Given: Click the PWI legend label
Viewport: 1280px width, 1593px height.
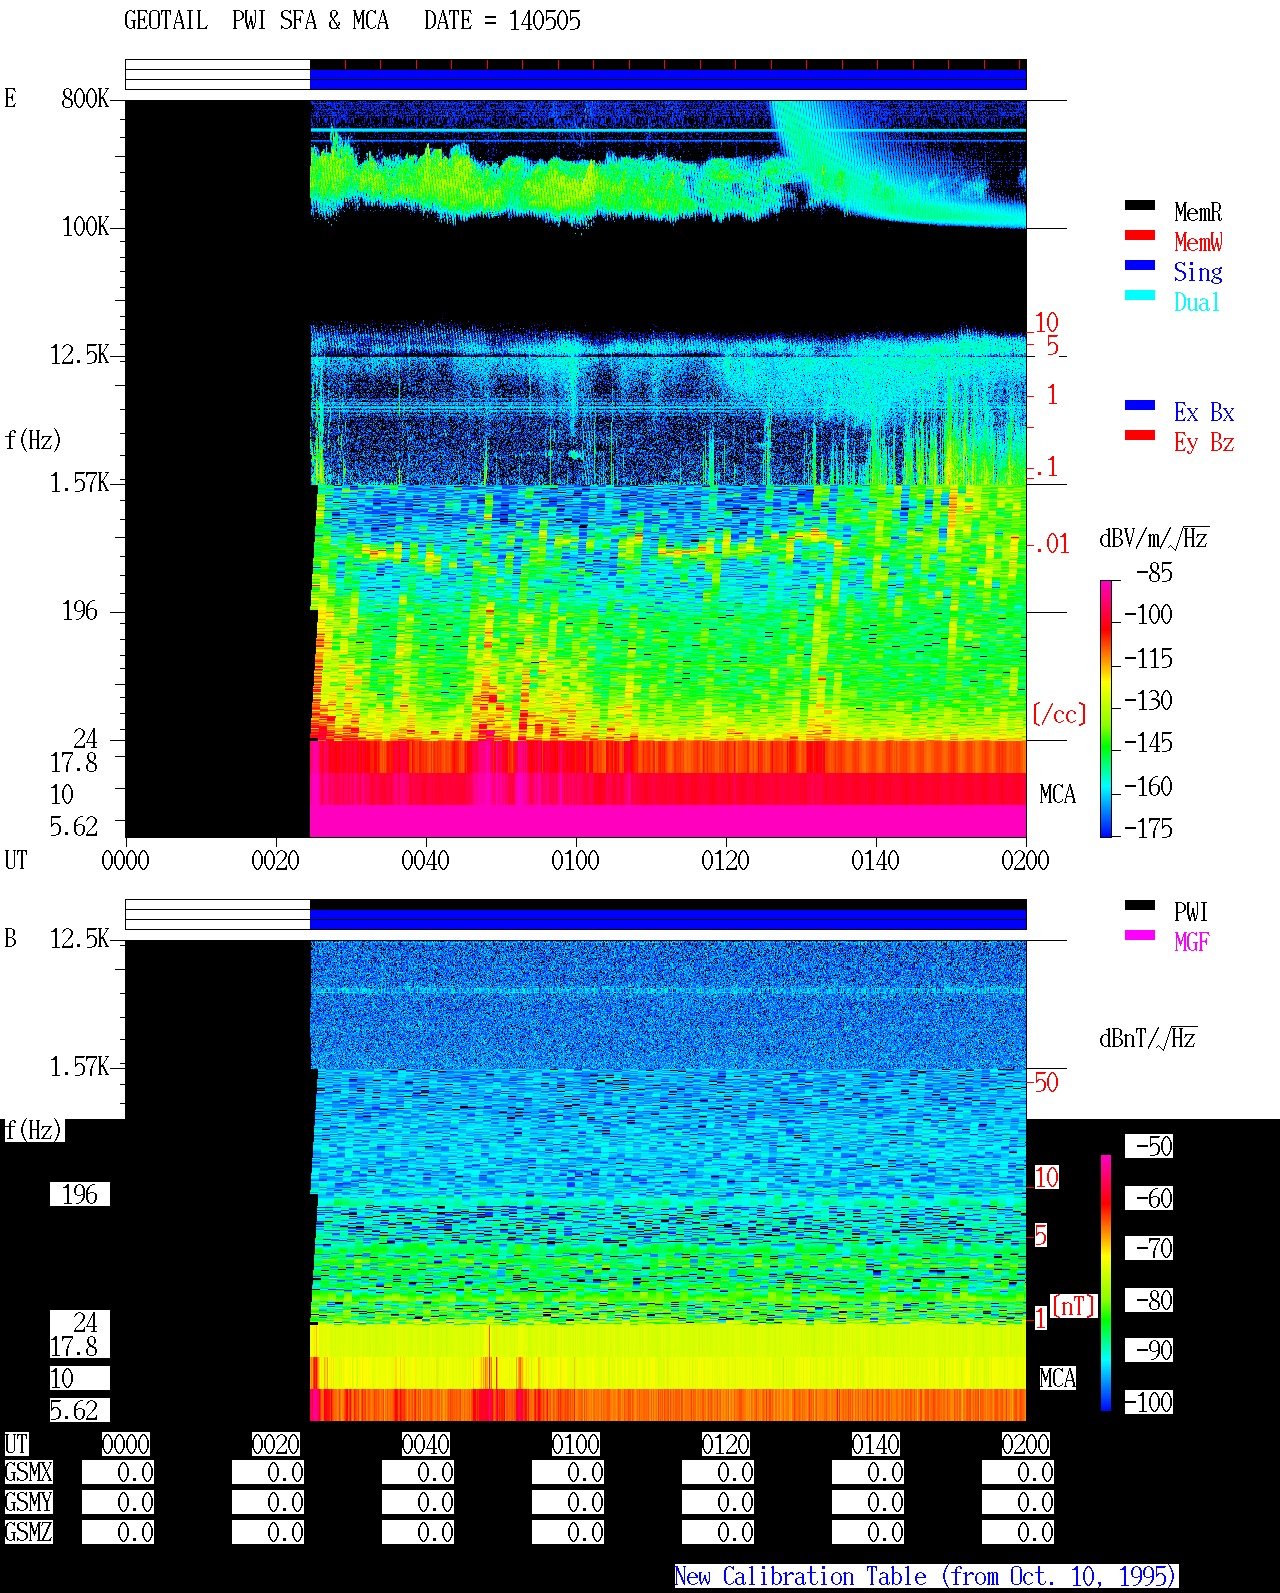Looking at the screenshot, I should pyautogui.click(x=1191, y=912).
